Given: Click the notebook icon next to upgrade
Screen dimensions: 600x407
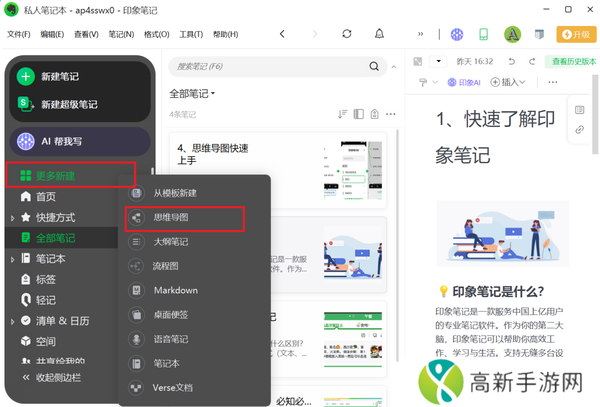Looking at the screenshot, I should click(x=539, y=34).
